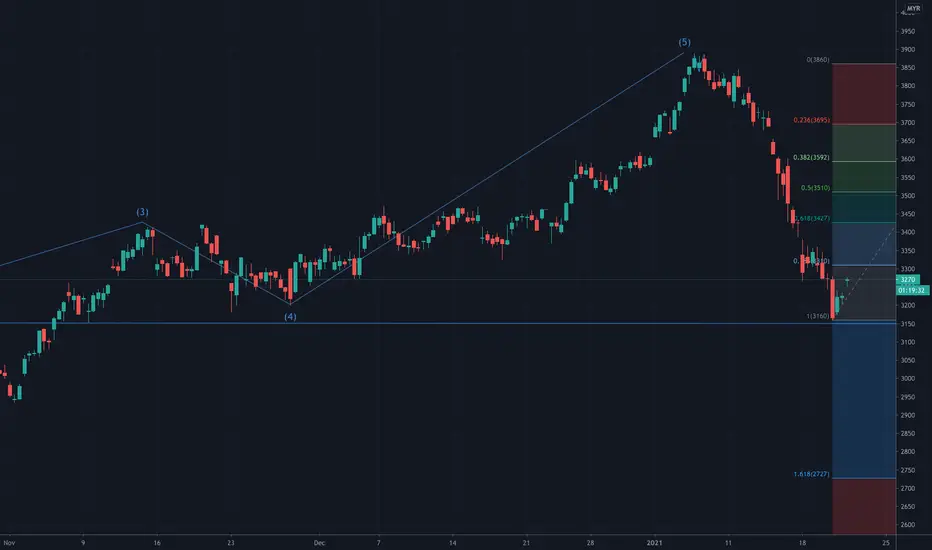Viewport: 932px width, 550px height.
Task: Click the 2021 date axis label
Action: coord(654,543)
